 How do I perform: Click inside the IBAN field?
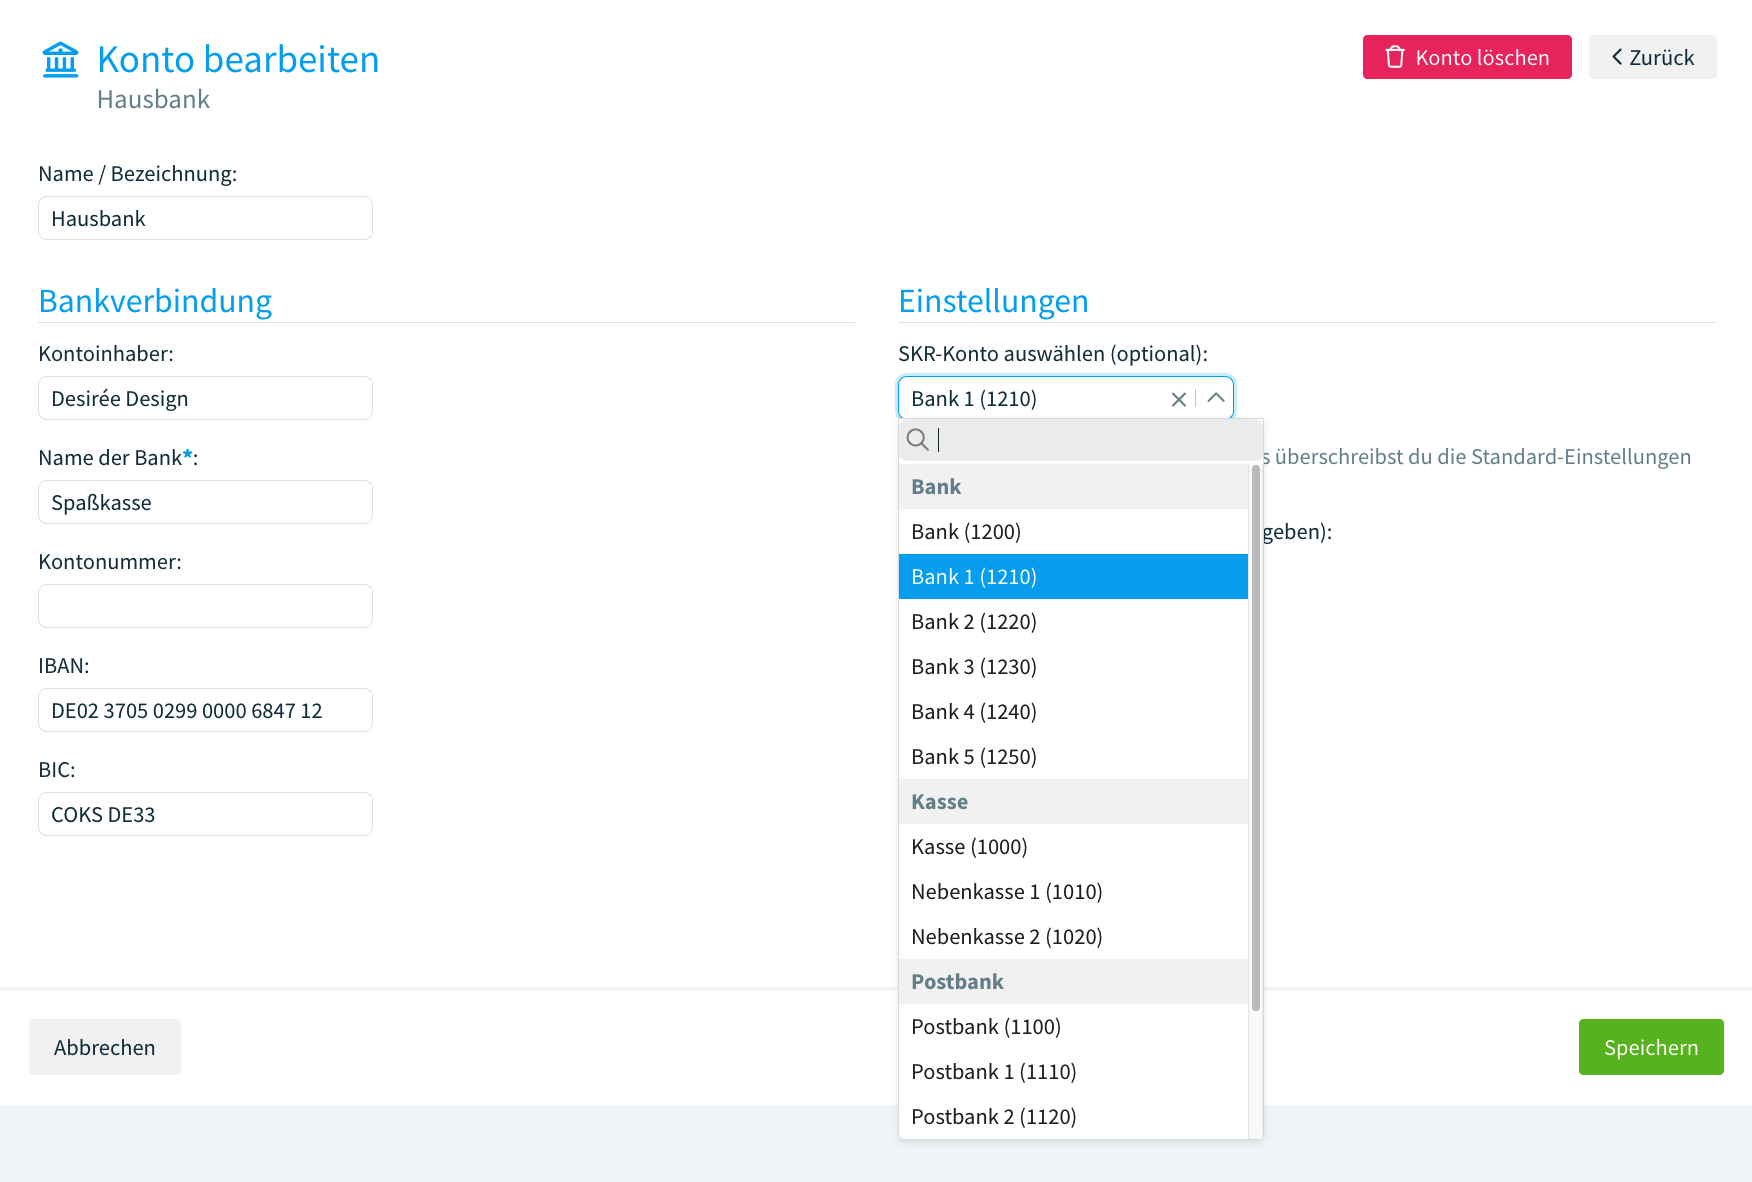(x=205, y=710)
